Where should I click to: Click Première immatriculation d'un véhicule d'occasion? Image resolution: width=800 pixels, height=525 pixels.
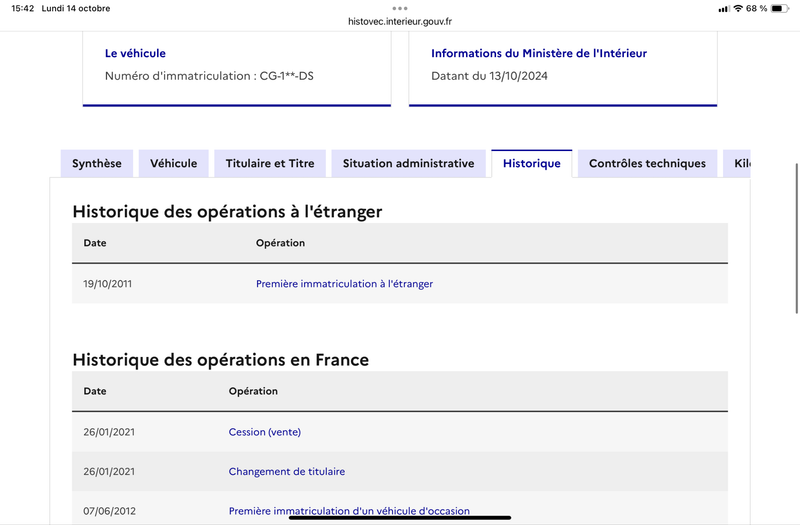tap(349, 511)
